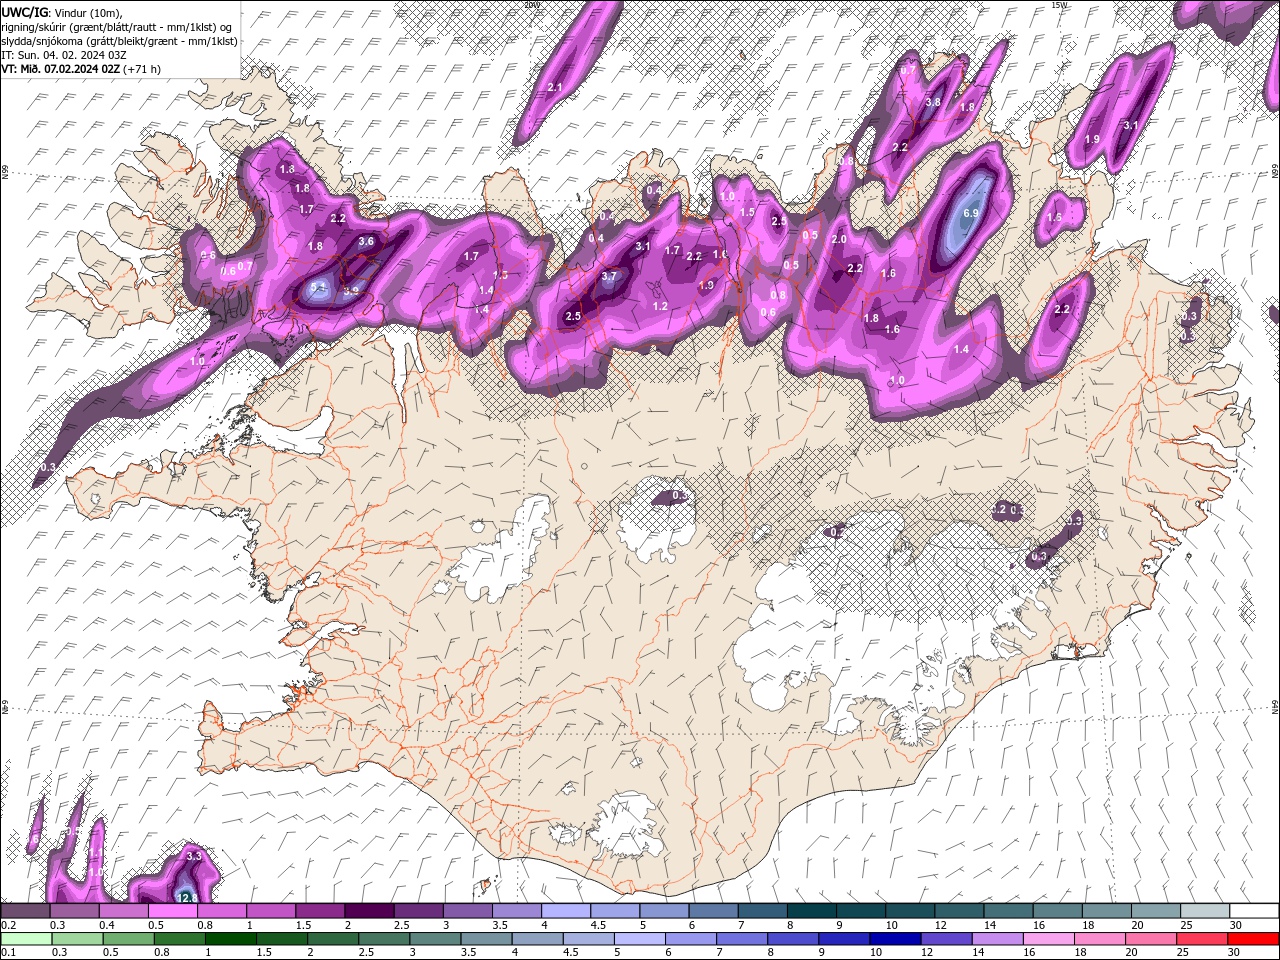Viewport: 1280px width, 960px height.
Task: Click the 12.8 value at the map's bottom-left
Action: (x=186, y=897)
